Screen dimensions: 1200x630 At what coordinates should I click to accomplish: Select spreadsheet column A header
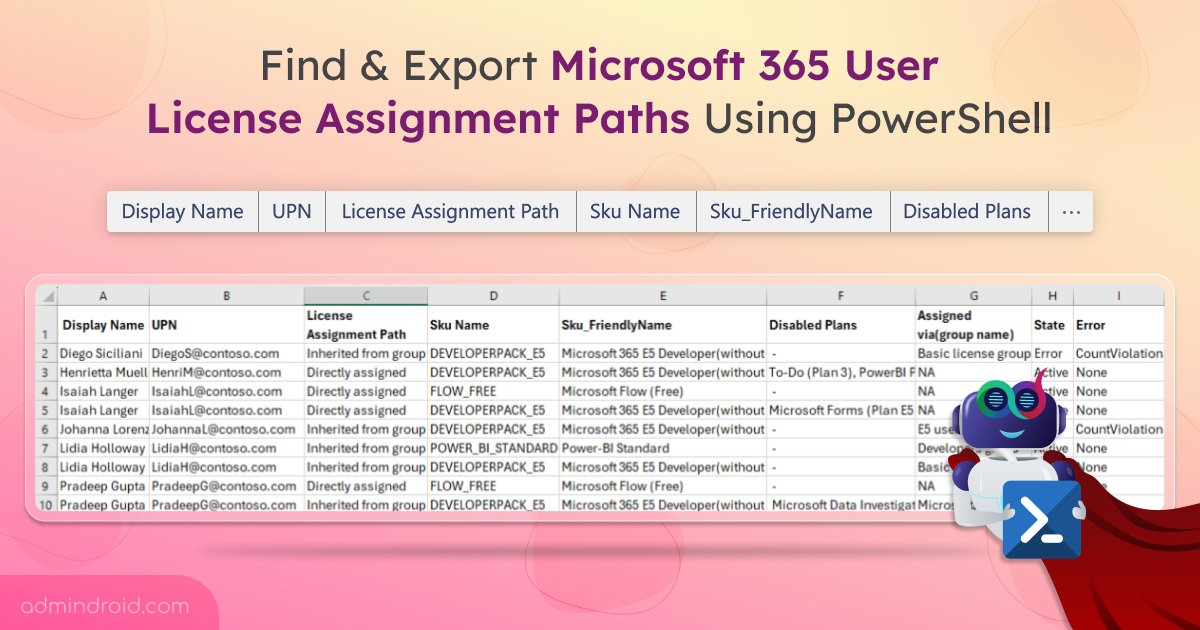tap(104, 295)
